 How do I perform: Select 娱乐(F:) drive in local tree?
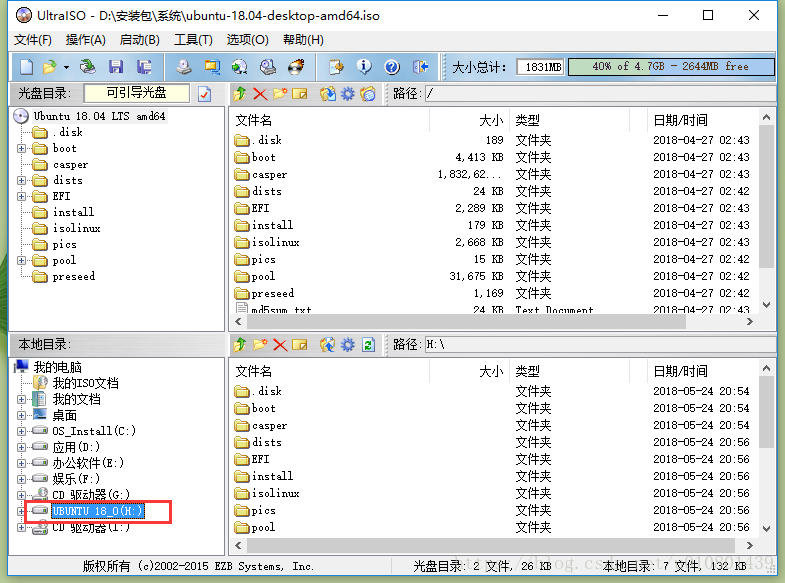point(76,479)
